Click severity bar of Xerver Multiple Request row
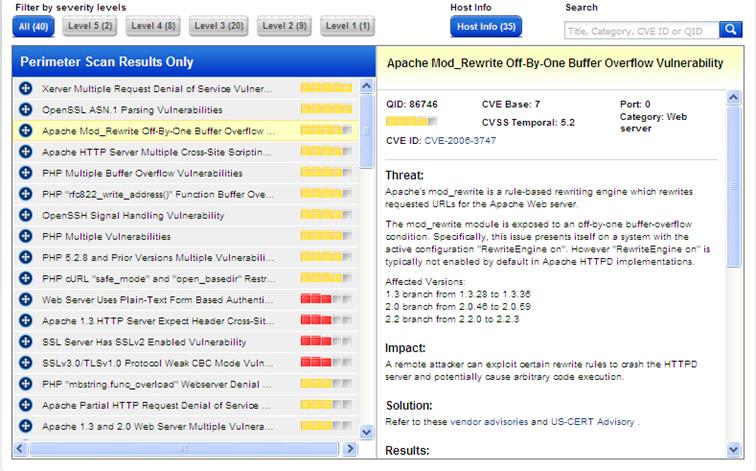This screenshot has height=471, width=756. click(x=326, y=88)
